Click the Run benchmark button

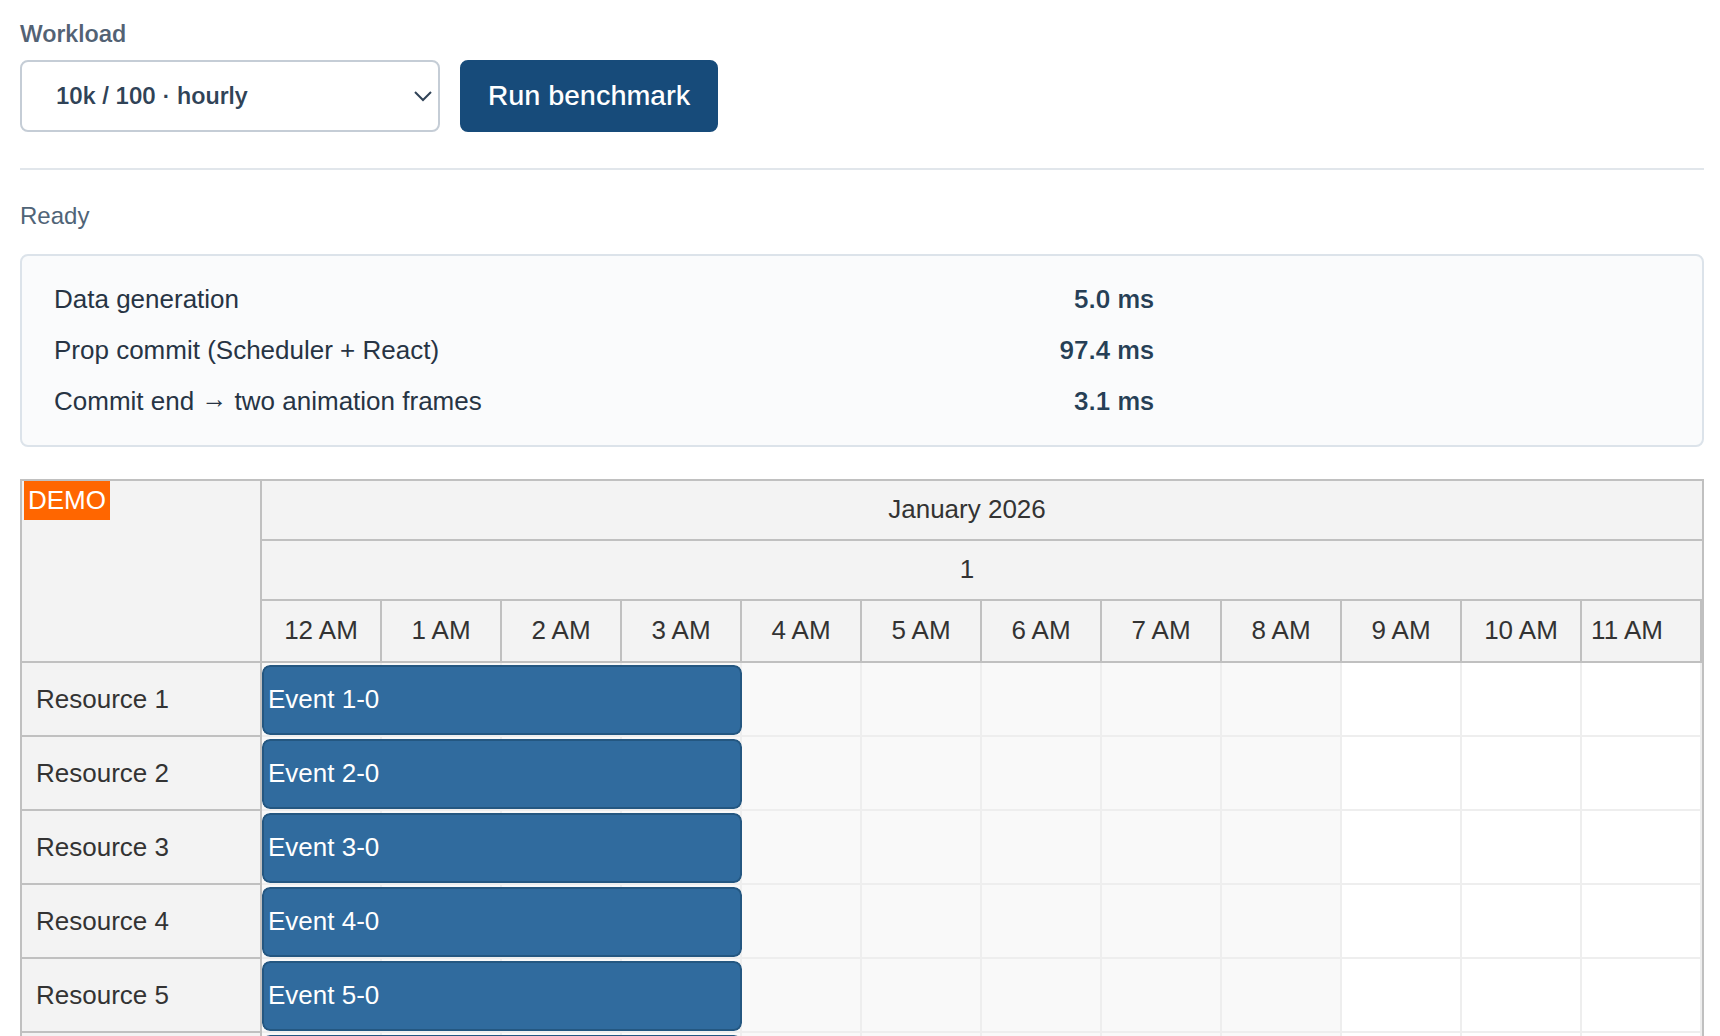[589, 96]
